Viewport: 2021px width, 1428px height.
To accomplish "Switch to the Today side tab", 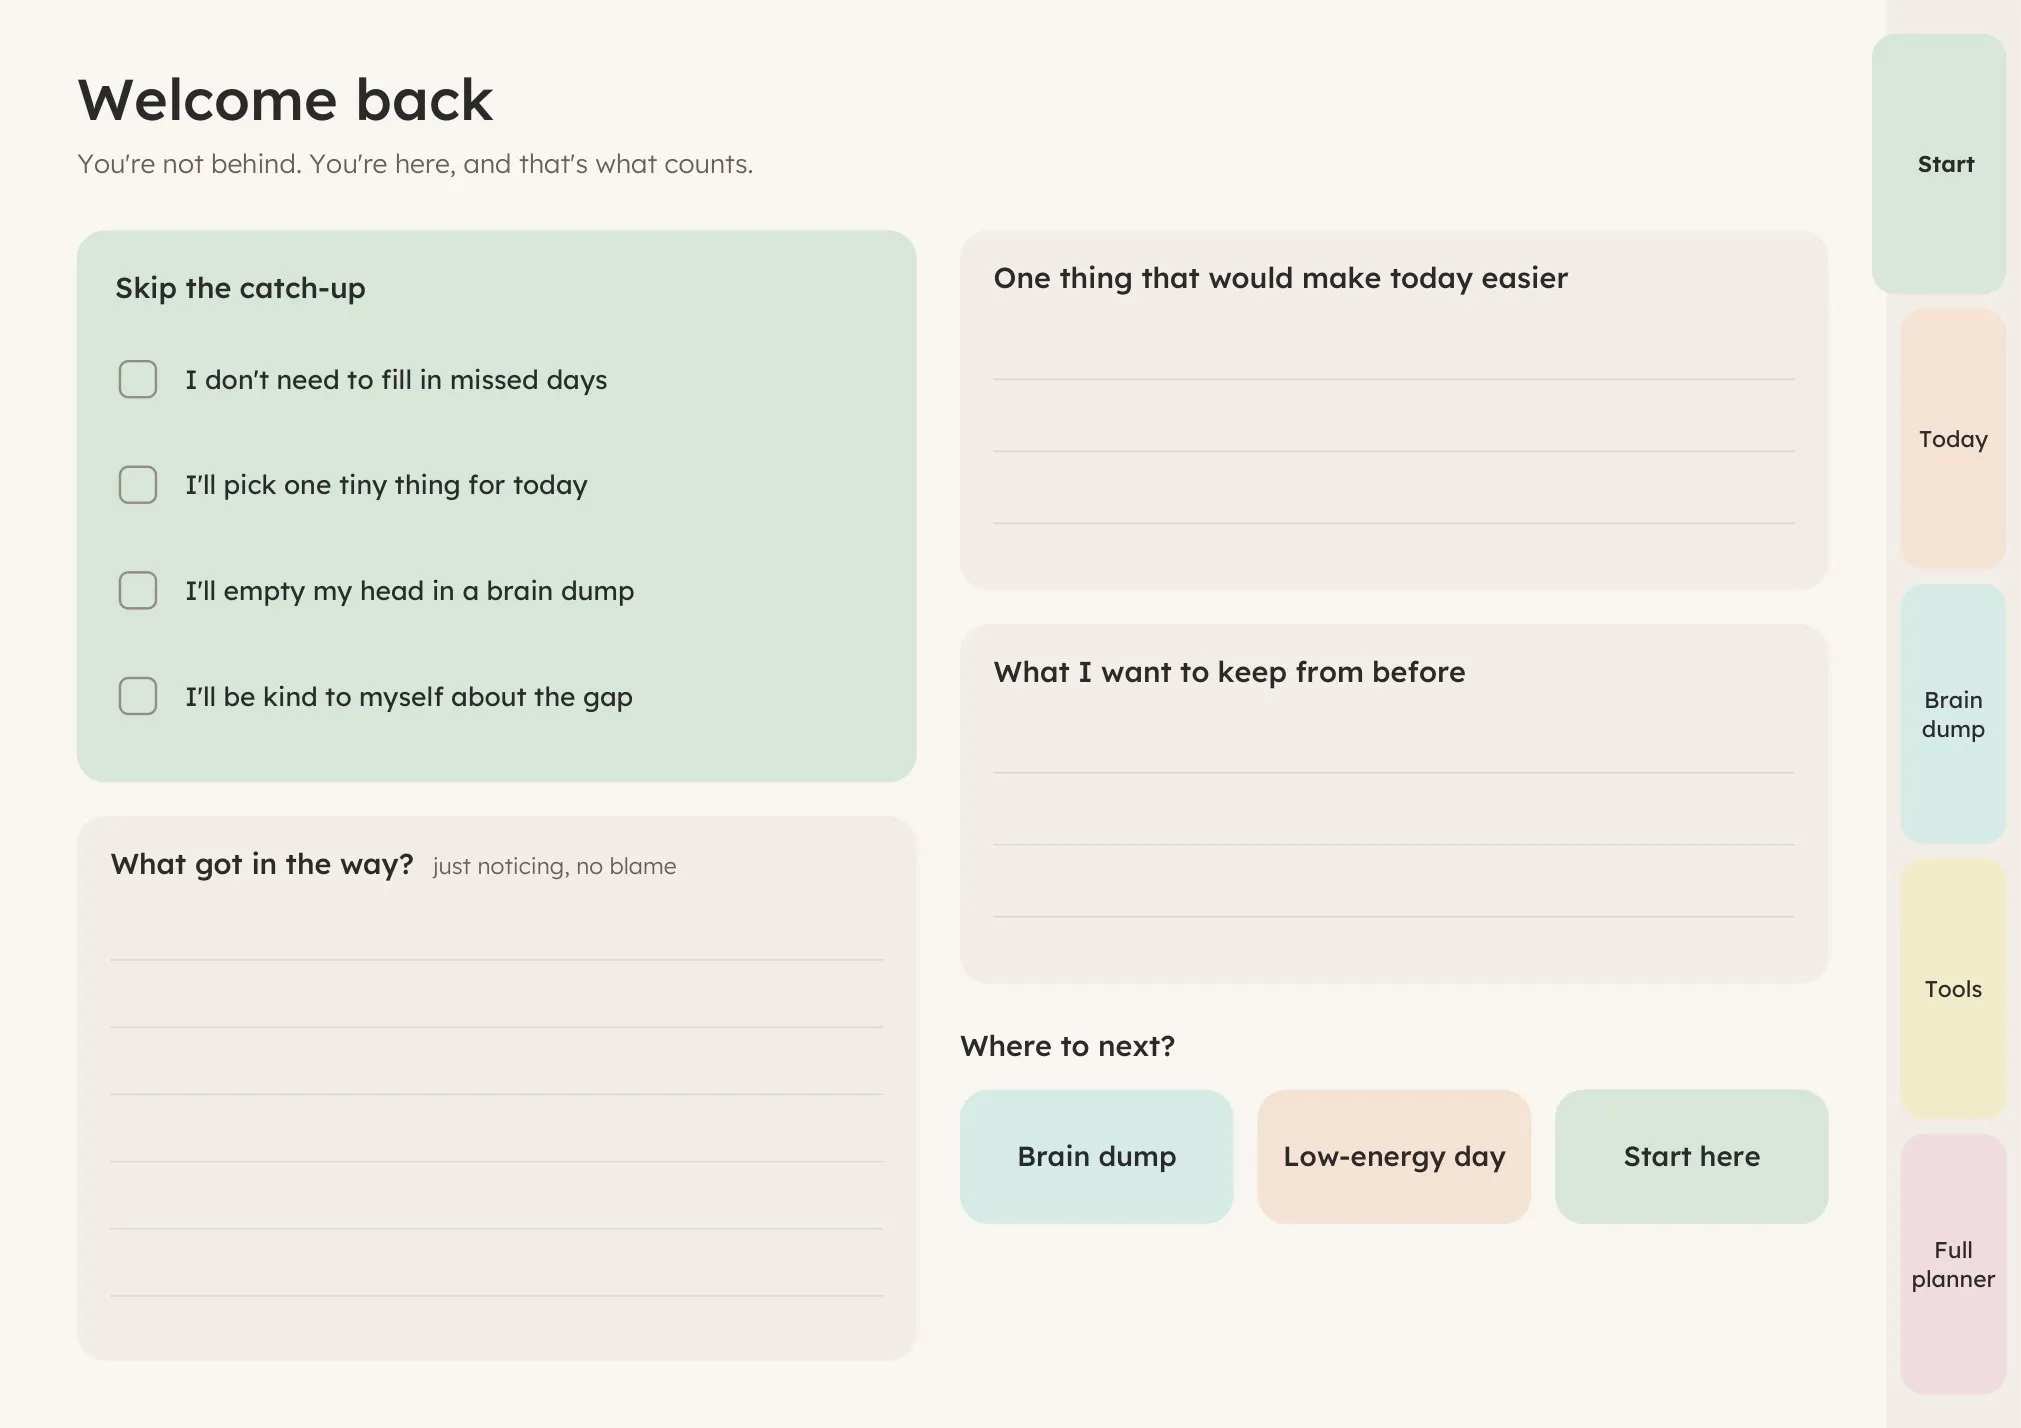I will [x=1953, y=439].
